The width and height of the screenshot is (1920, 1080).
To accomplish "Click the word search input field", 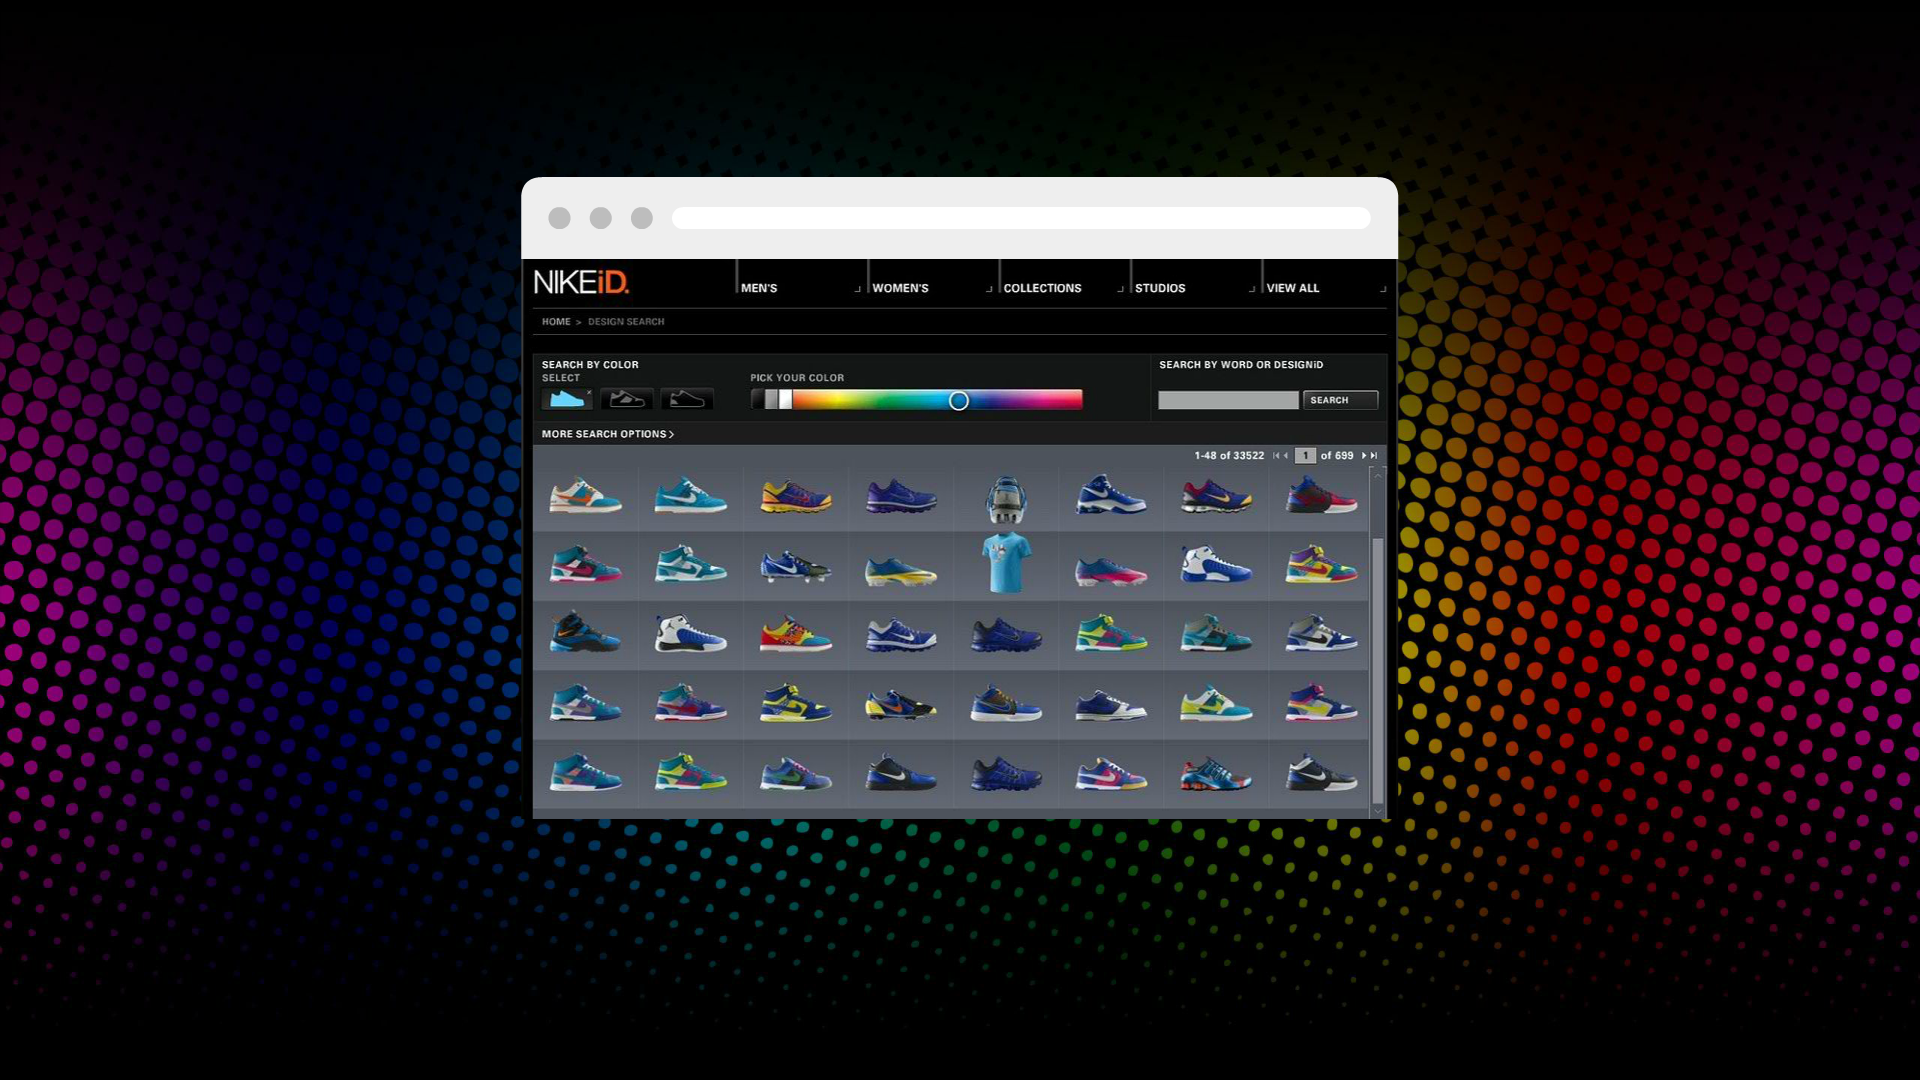I will pyautogui.click(x=1228, y=400).
